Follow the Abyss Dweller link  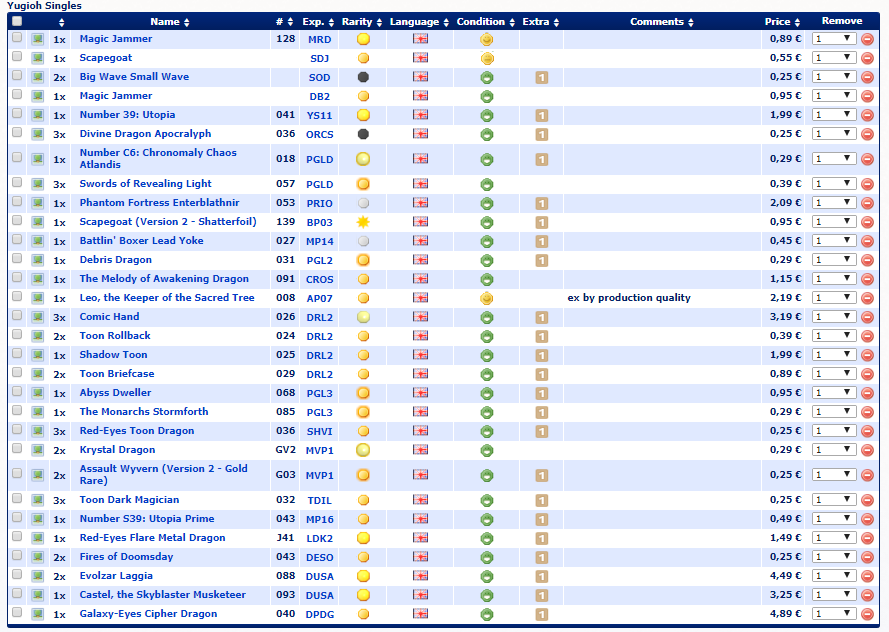[116, 393]
